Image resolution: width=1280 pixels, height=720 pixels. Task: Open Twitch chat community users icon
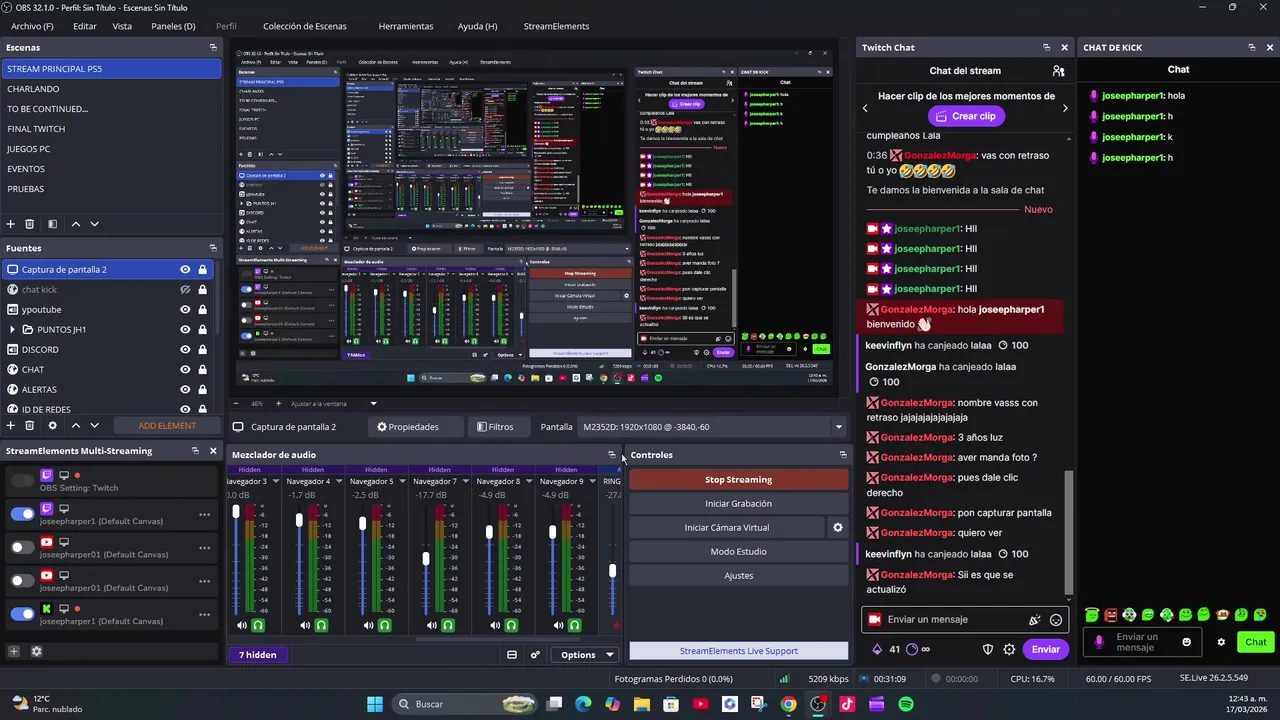tap(1058, 71)
